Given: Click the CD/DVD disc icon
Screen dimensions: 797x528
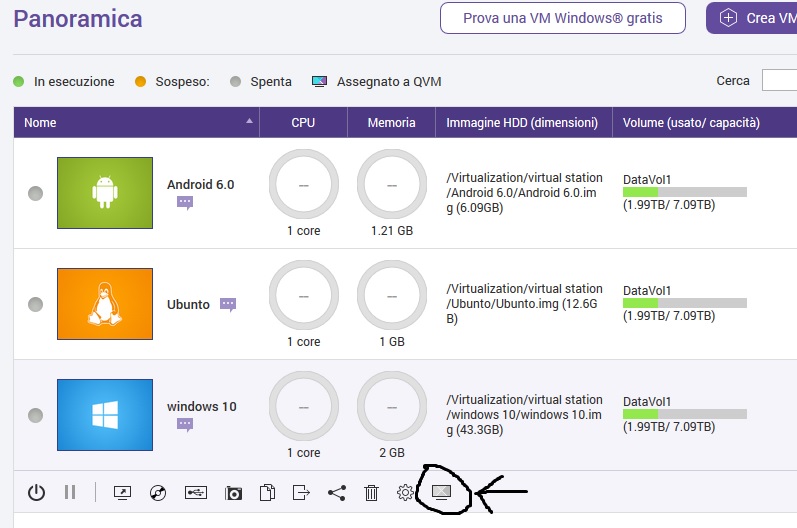Looking at the screenshot, I should (157, 492).
